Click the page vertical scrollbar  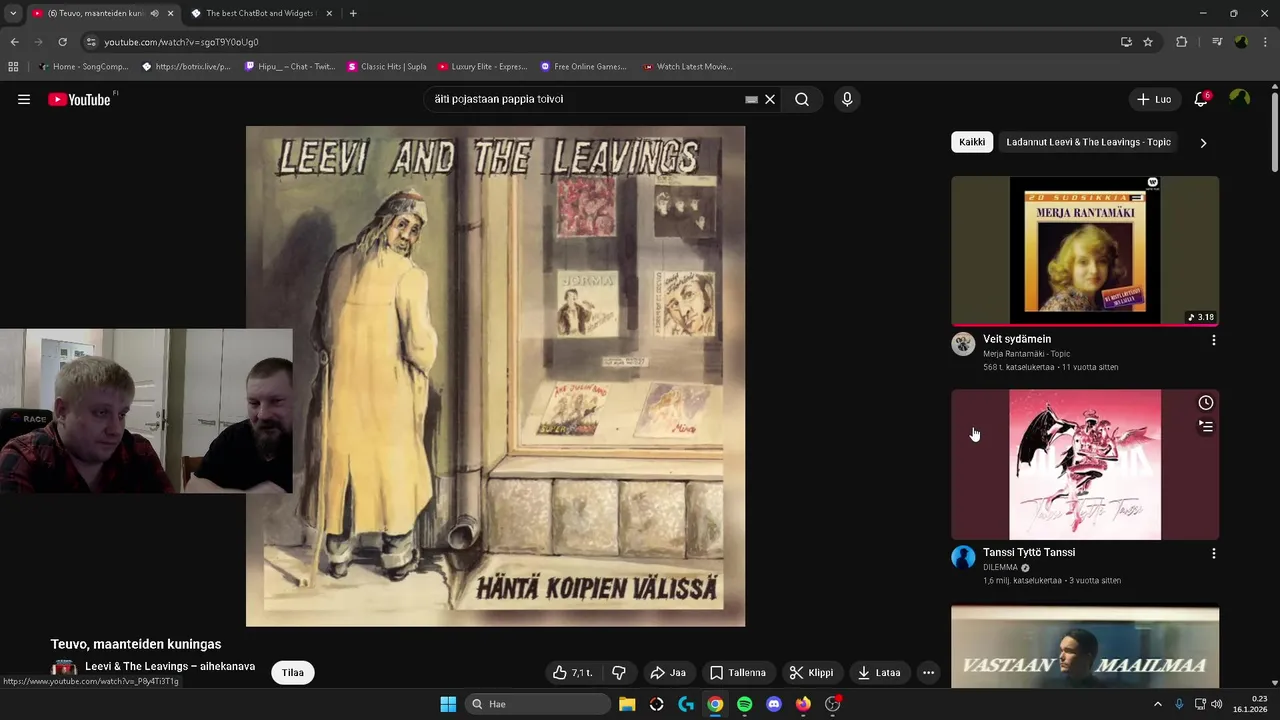click(x=1274, y=133)
